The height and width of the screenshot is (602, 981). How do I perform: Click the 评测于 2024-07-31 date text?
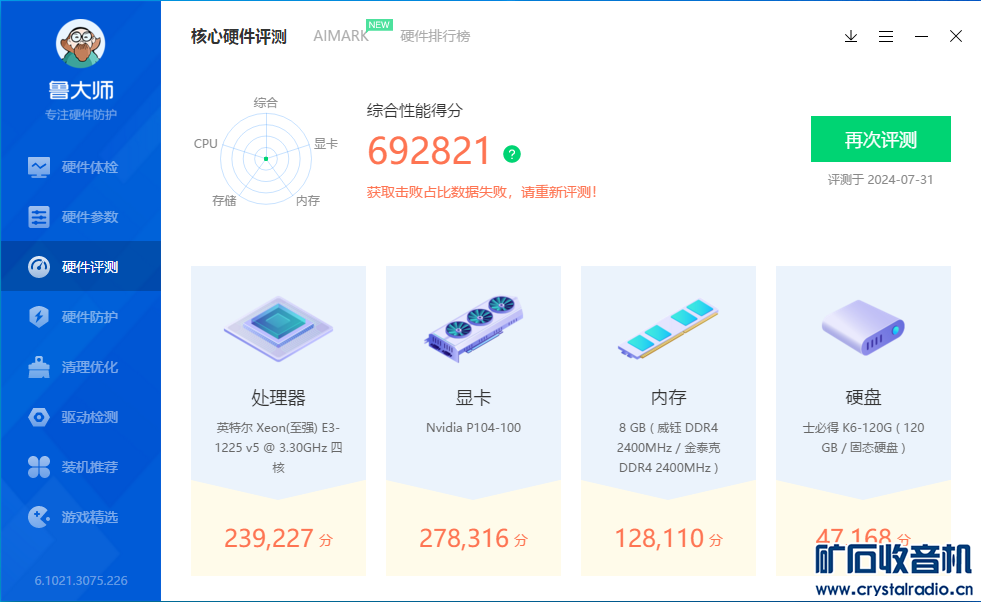(x=880, y=180)
